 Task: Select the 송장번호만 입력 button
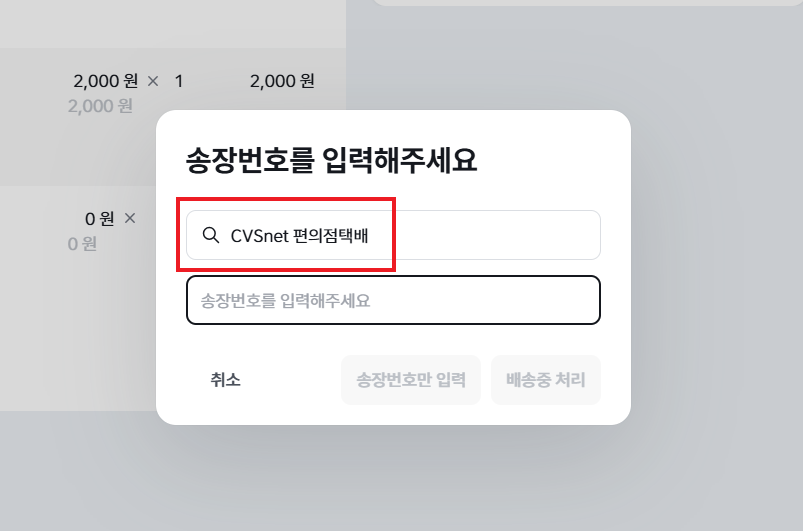point(411,380)
